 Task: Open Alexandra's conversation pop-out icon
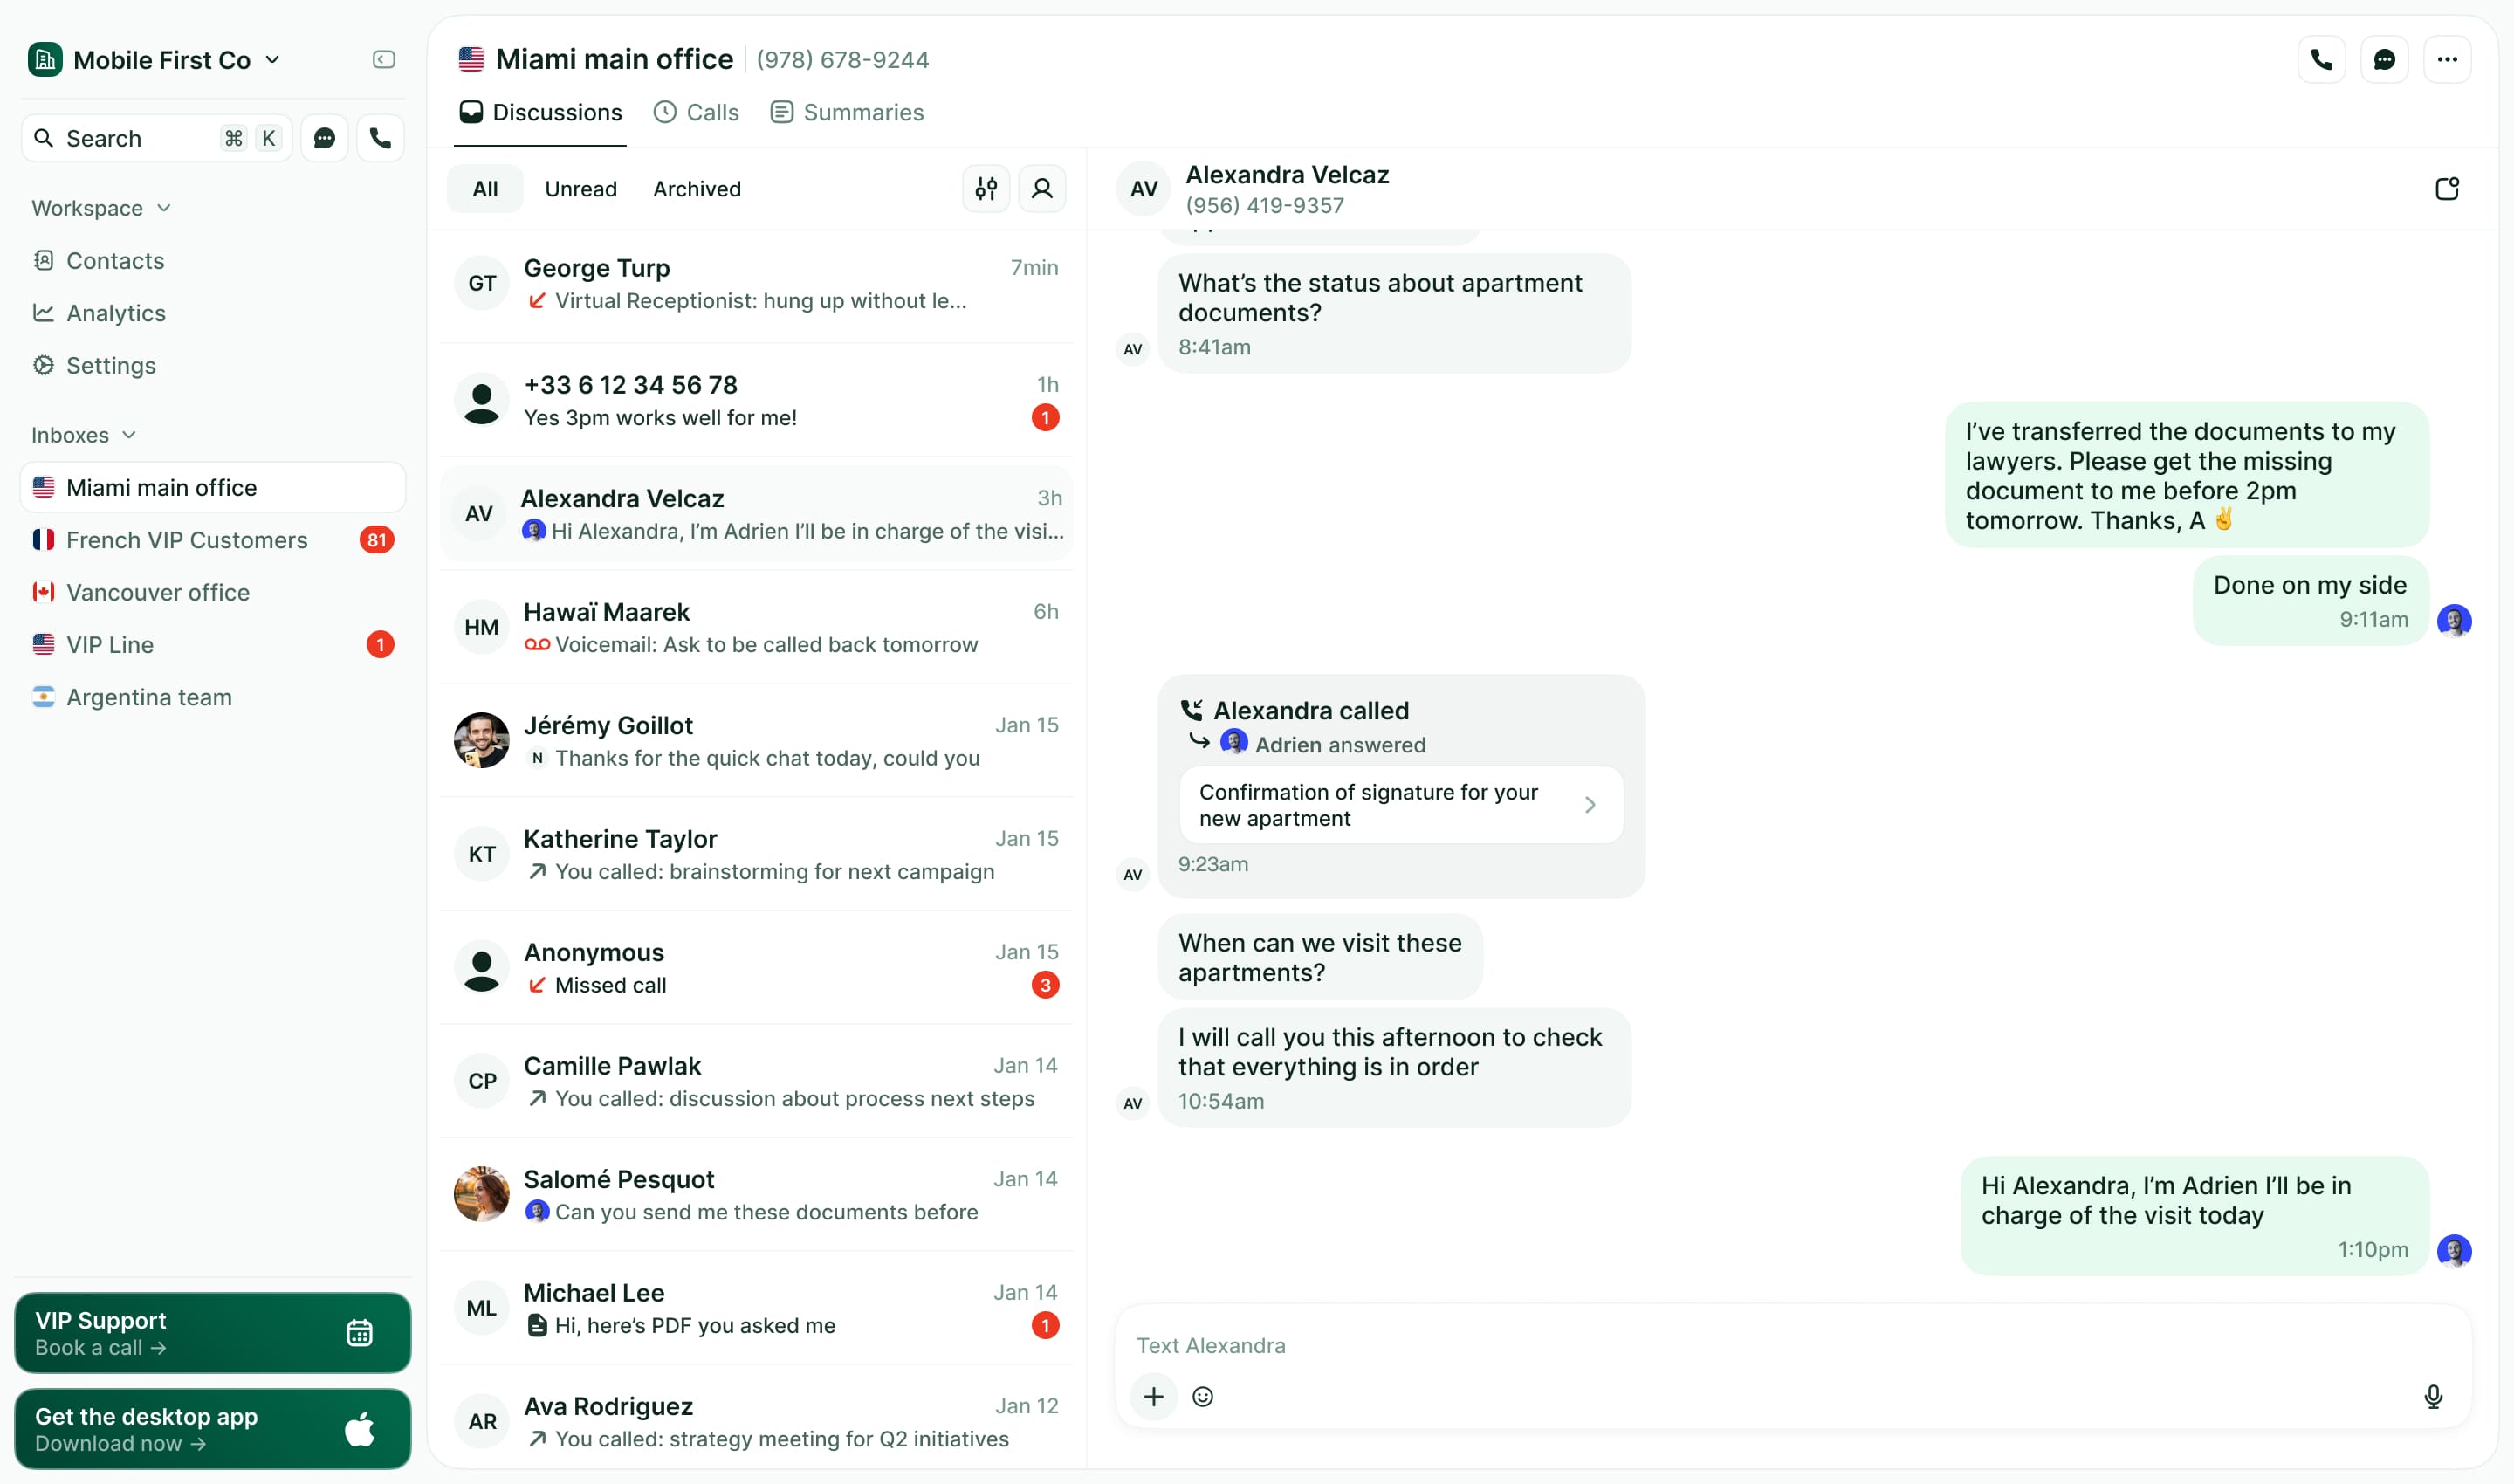(2447, 188)
